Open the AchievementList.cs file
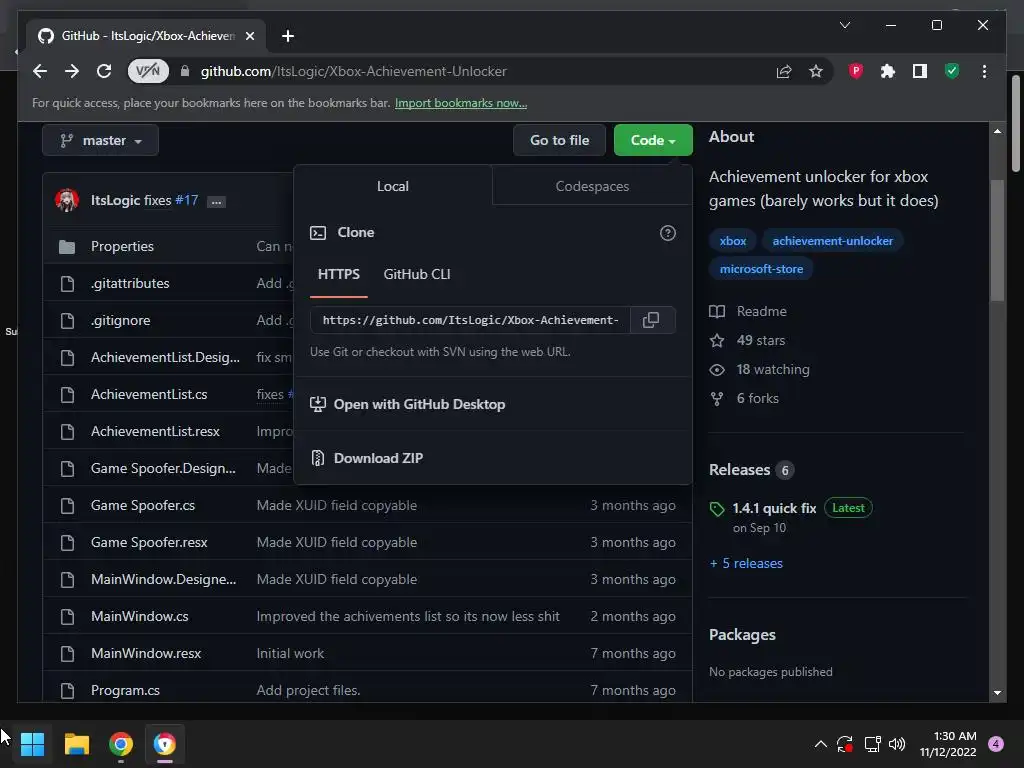This screenshot has height=768, width=1024. pos(149,394)
